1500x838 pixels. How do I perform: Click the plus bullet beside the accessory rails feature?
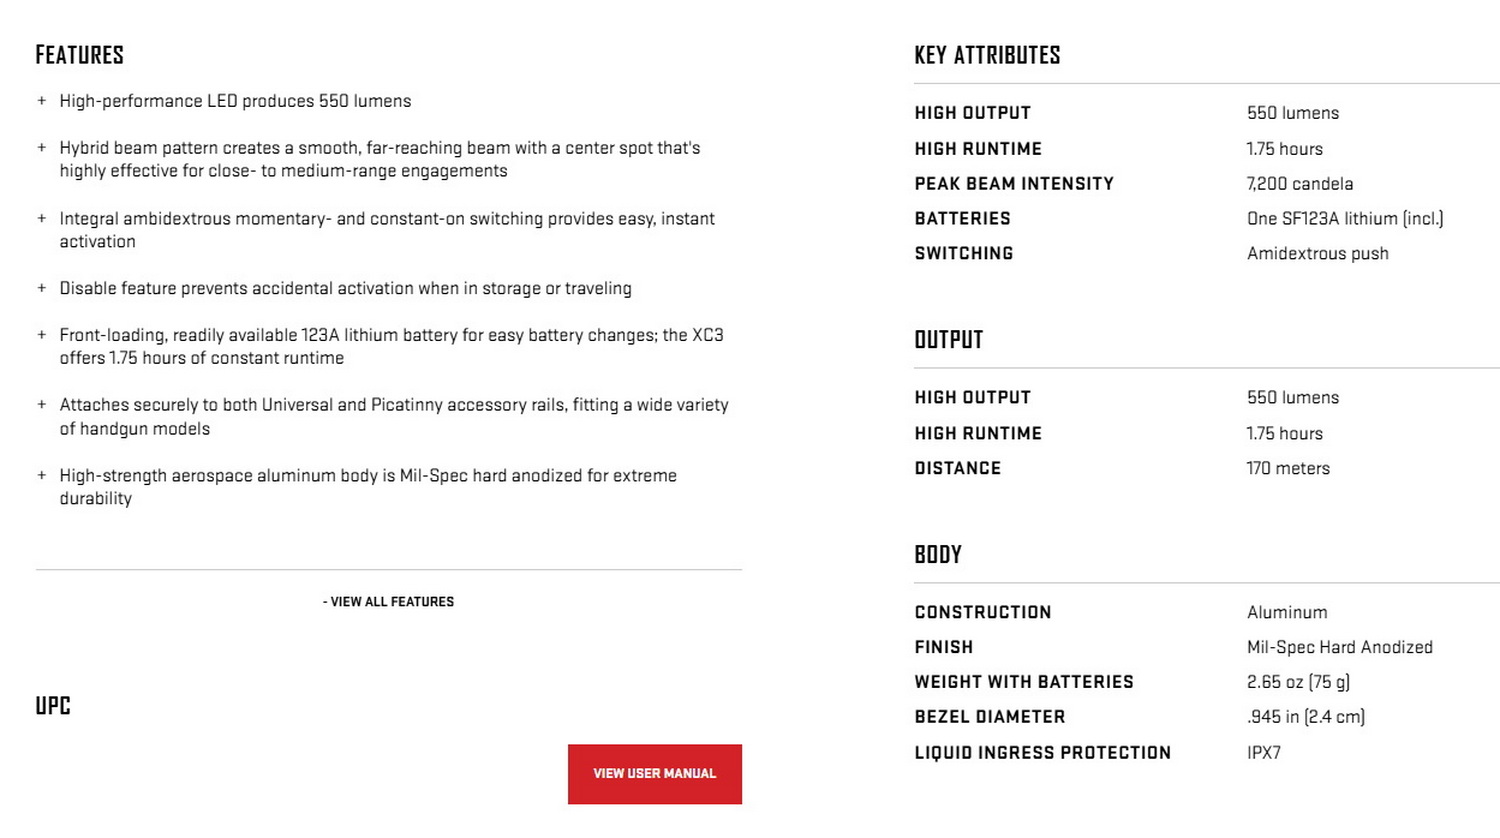[x=42, y=405]
